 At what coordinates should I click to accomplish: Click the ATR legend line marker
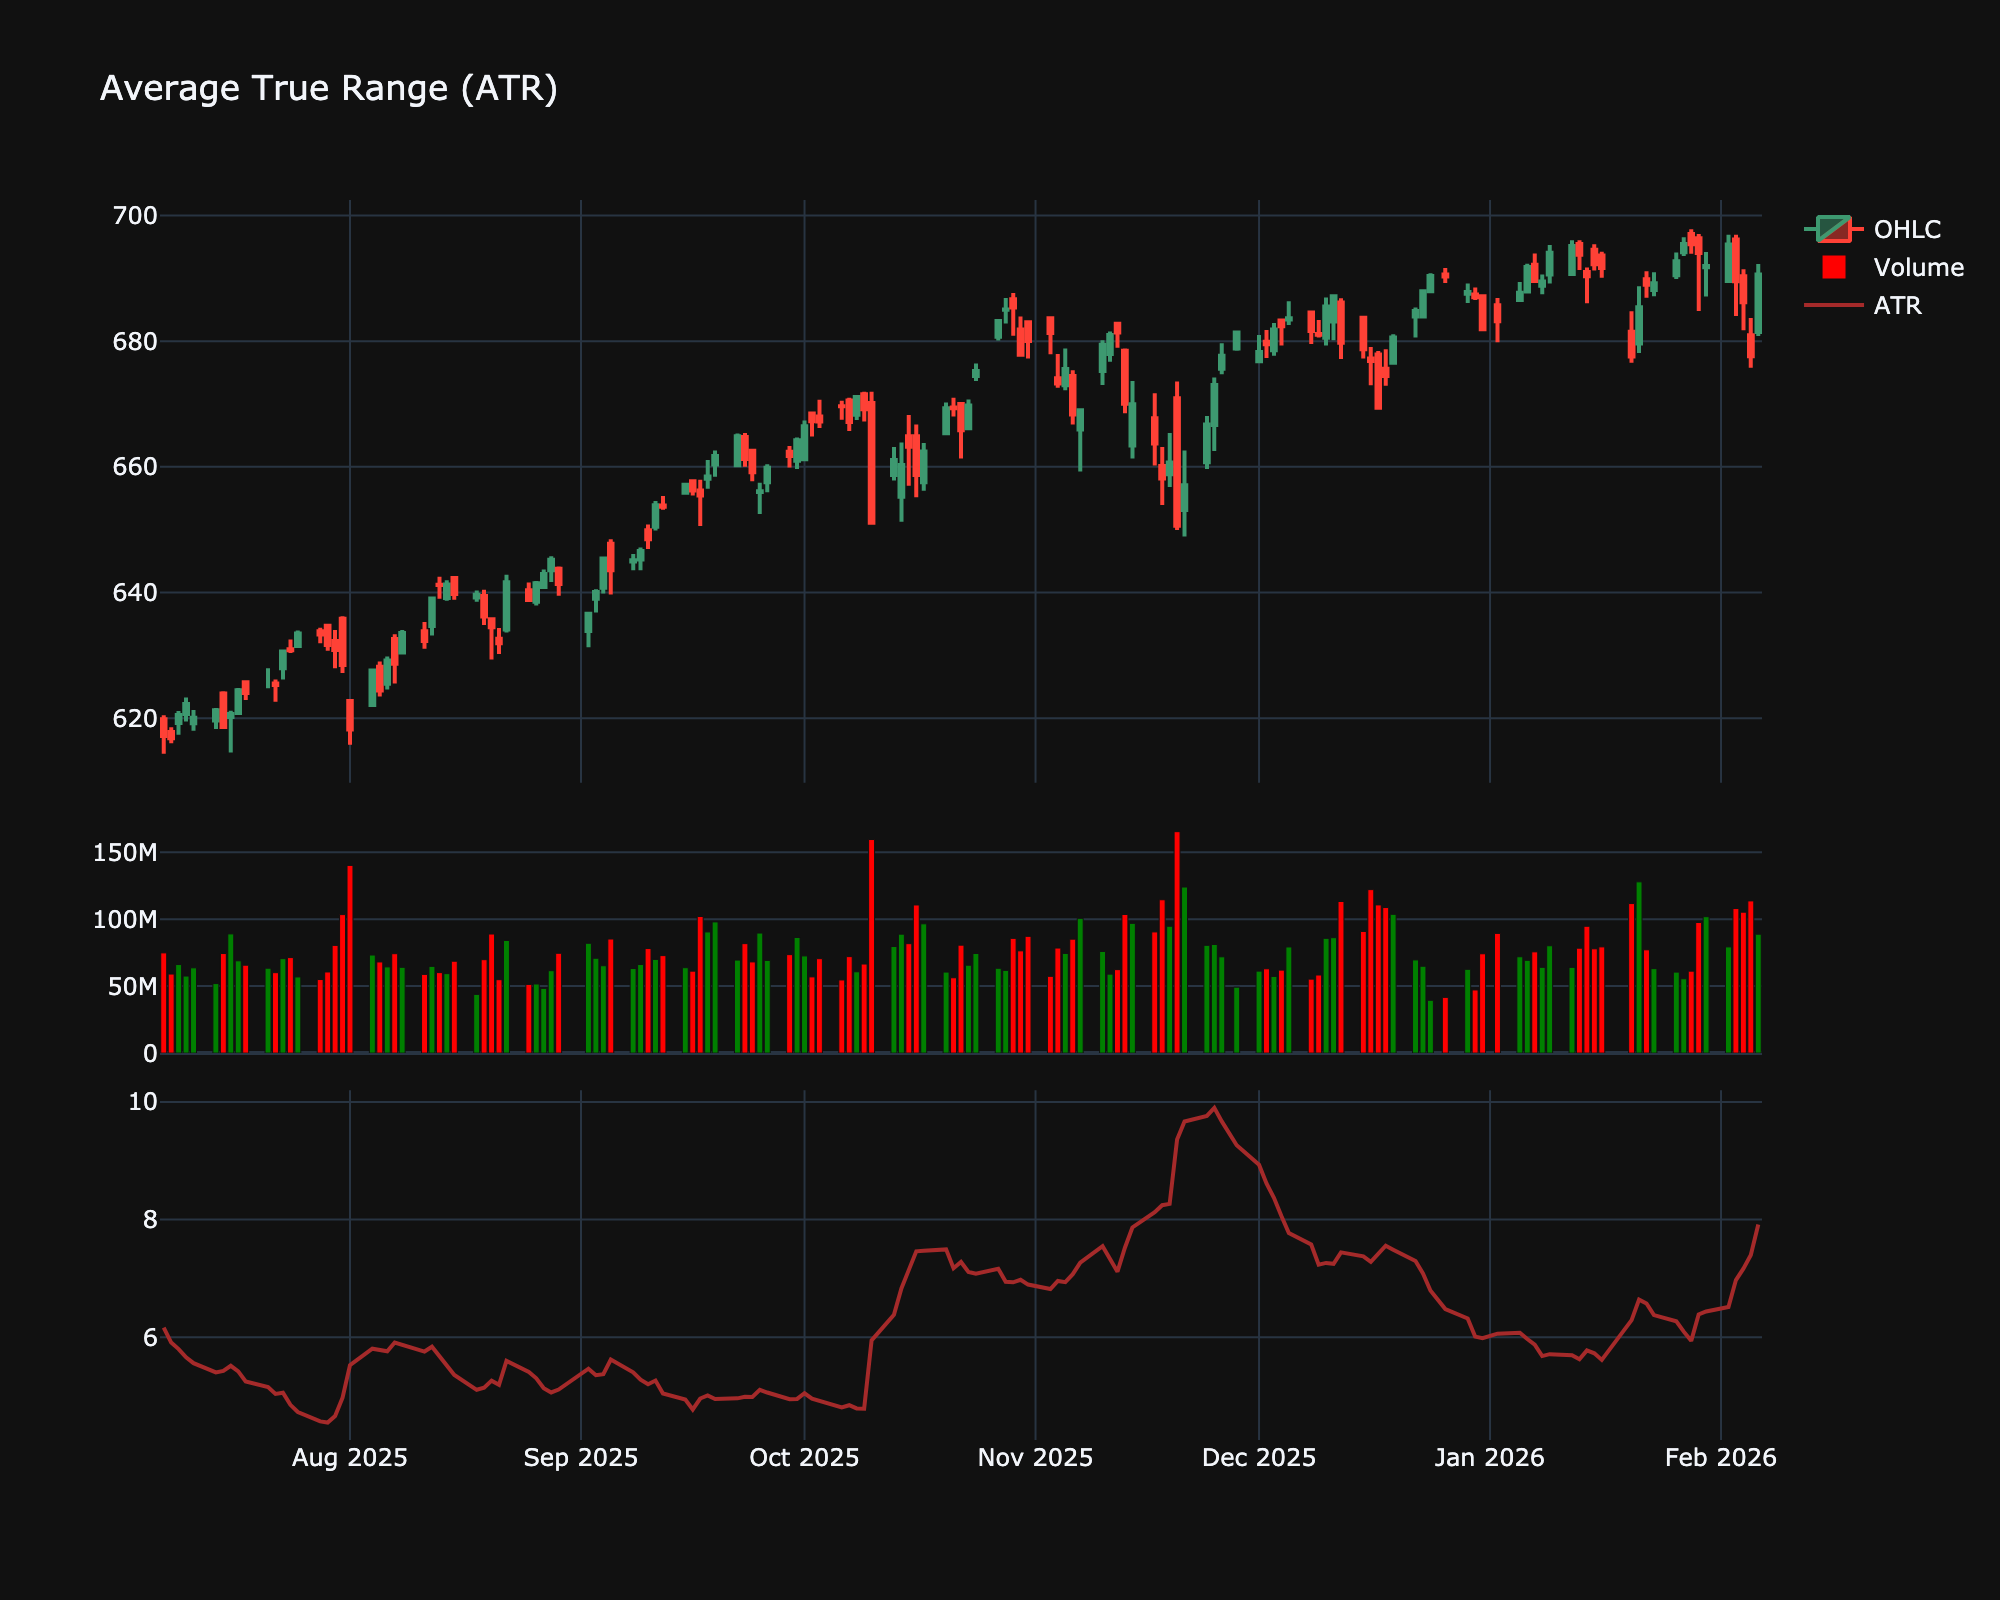pos(1833,305)
